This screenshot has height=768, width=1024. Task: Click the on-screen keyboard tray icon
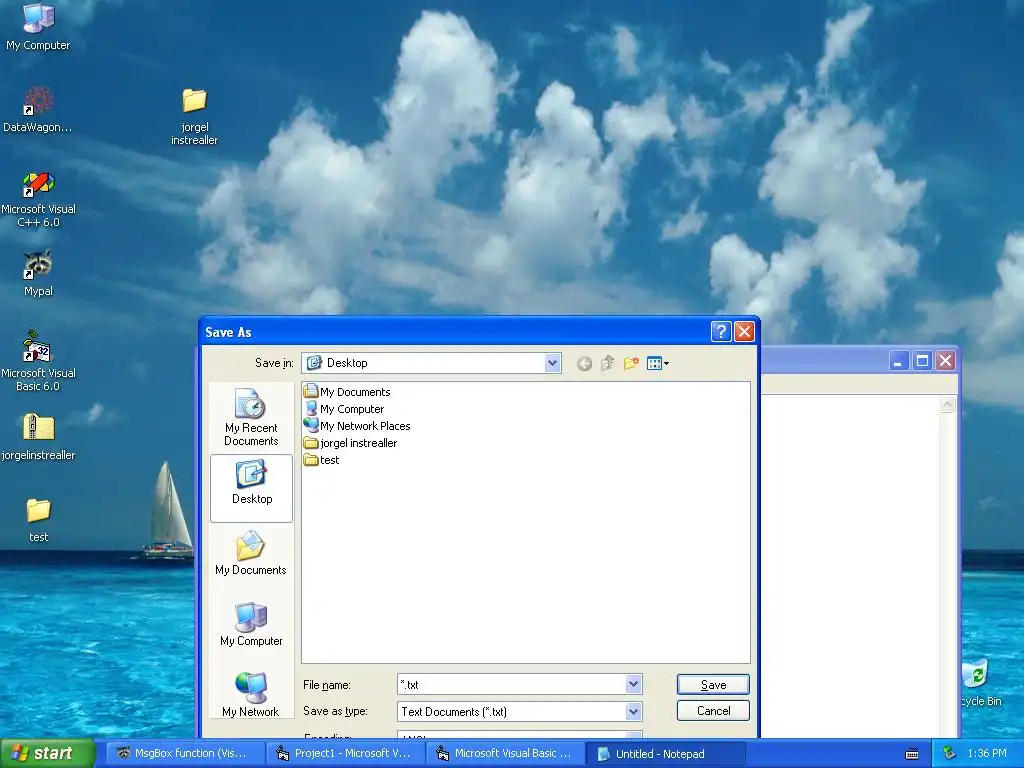click(x=912, y=754)
